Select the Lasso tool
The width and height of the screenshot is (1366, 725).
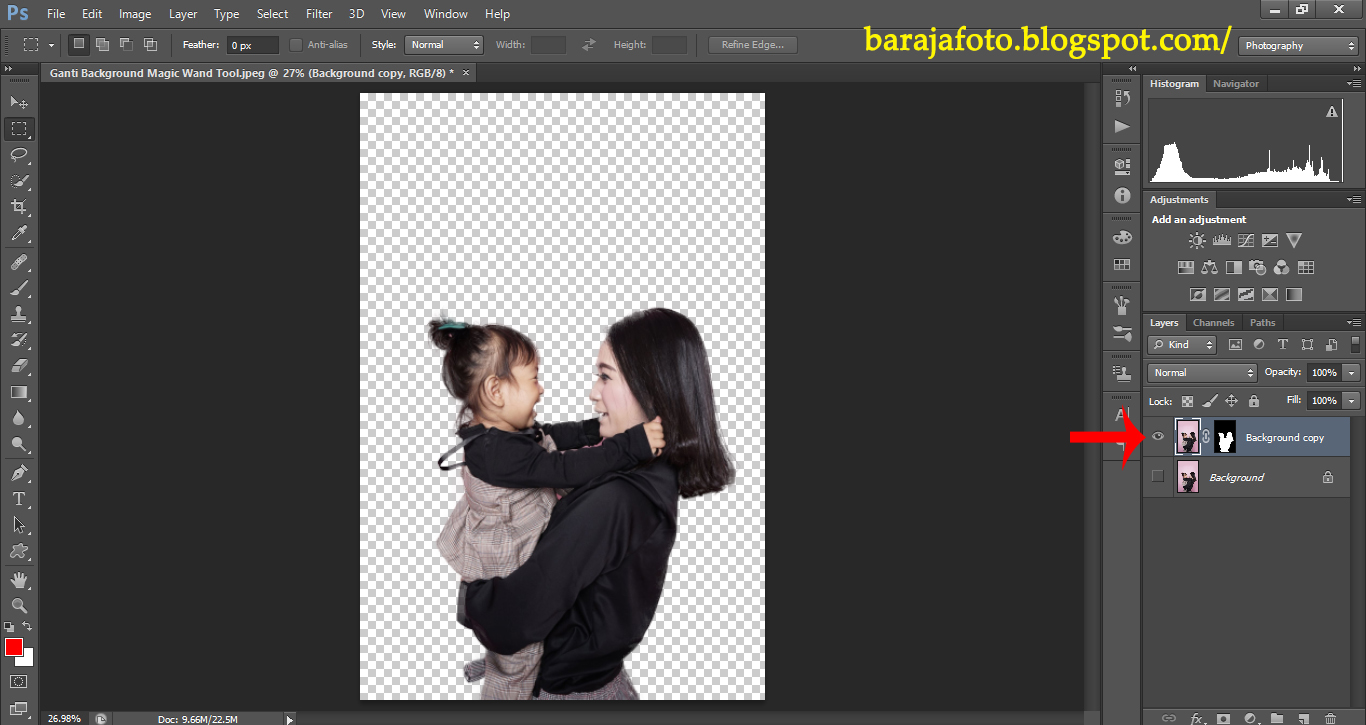(x=19, y=155)
